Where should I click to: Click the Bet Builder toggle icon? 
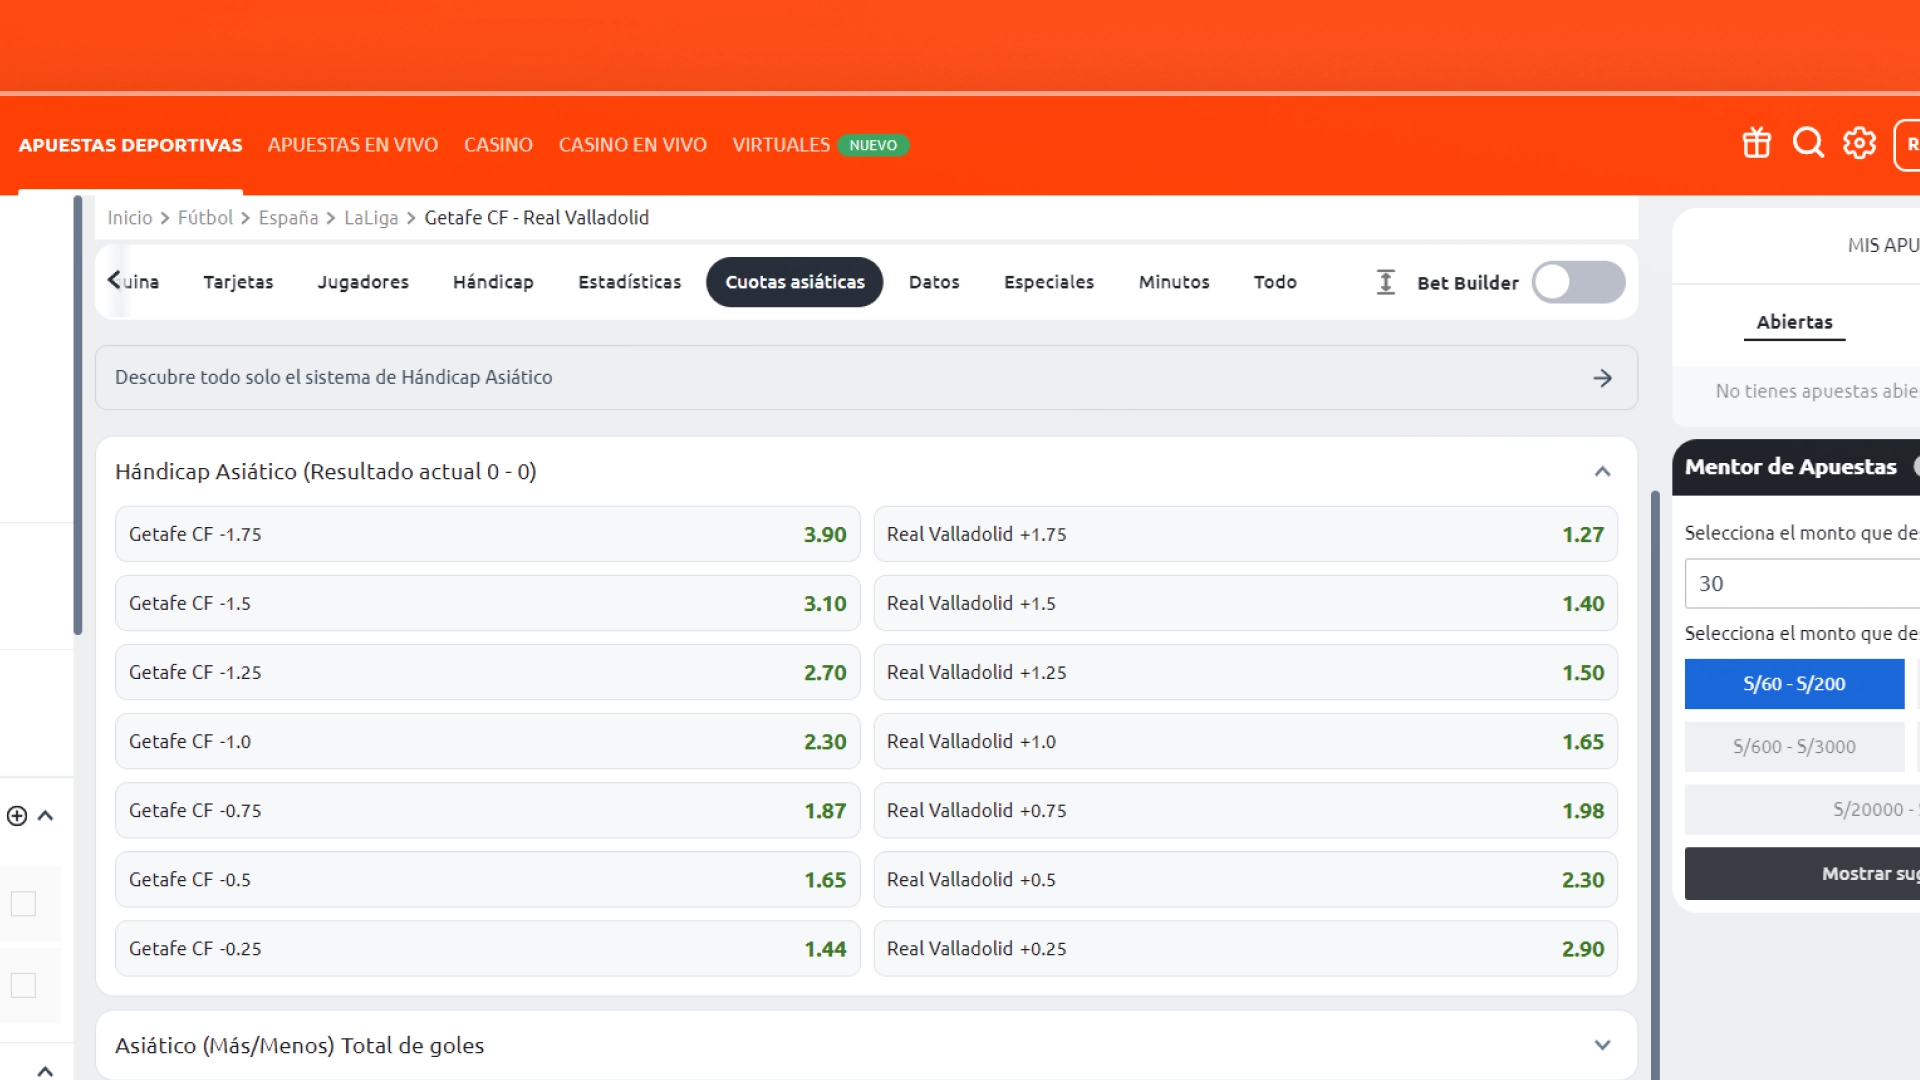click(x=1580, y=281)
